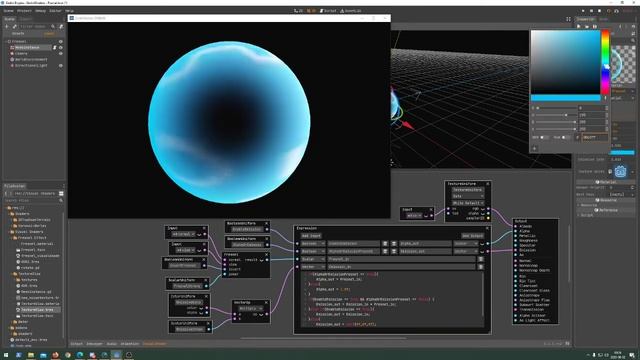Viewport: 640px width, 360px height.
Task: Open the Editor menu
Action: 55,11
